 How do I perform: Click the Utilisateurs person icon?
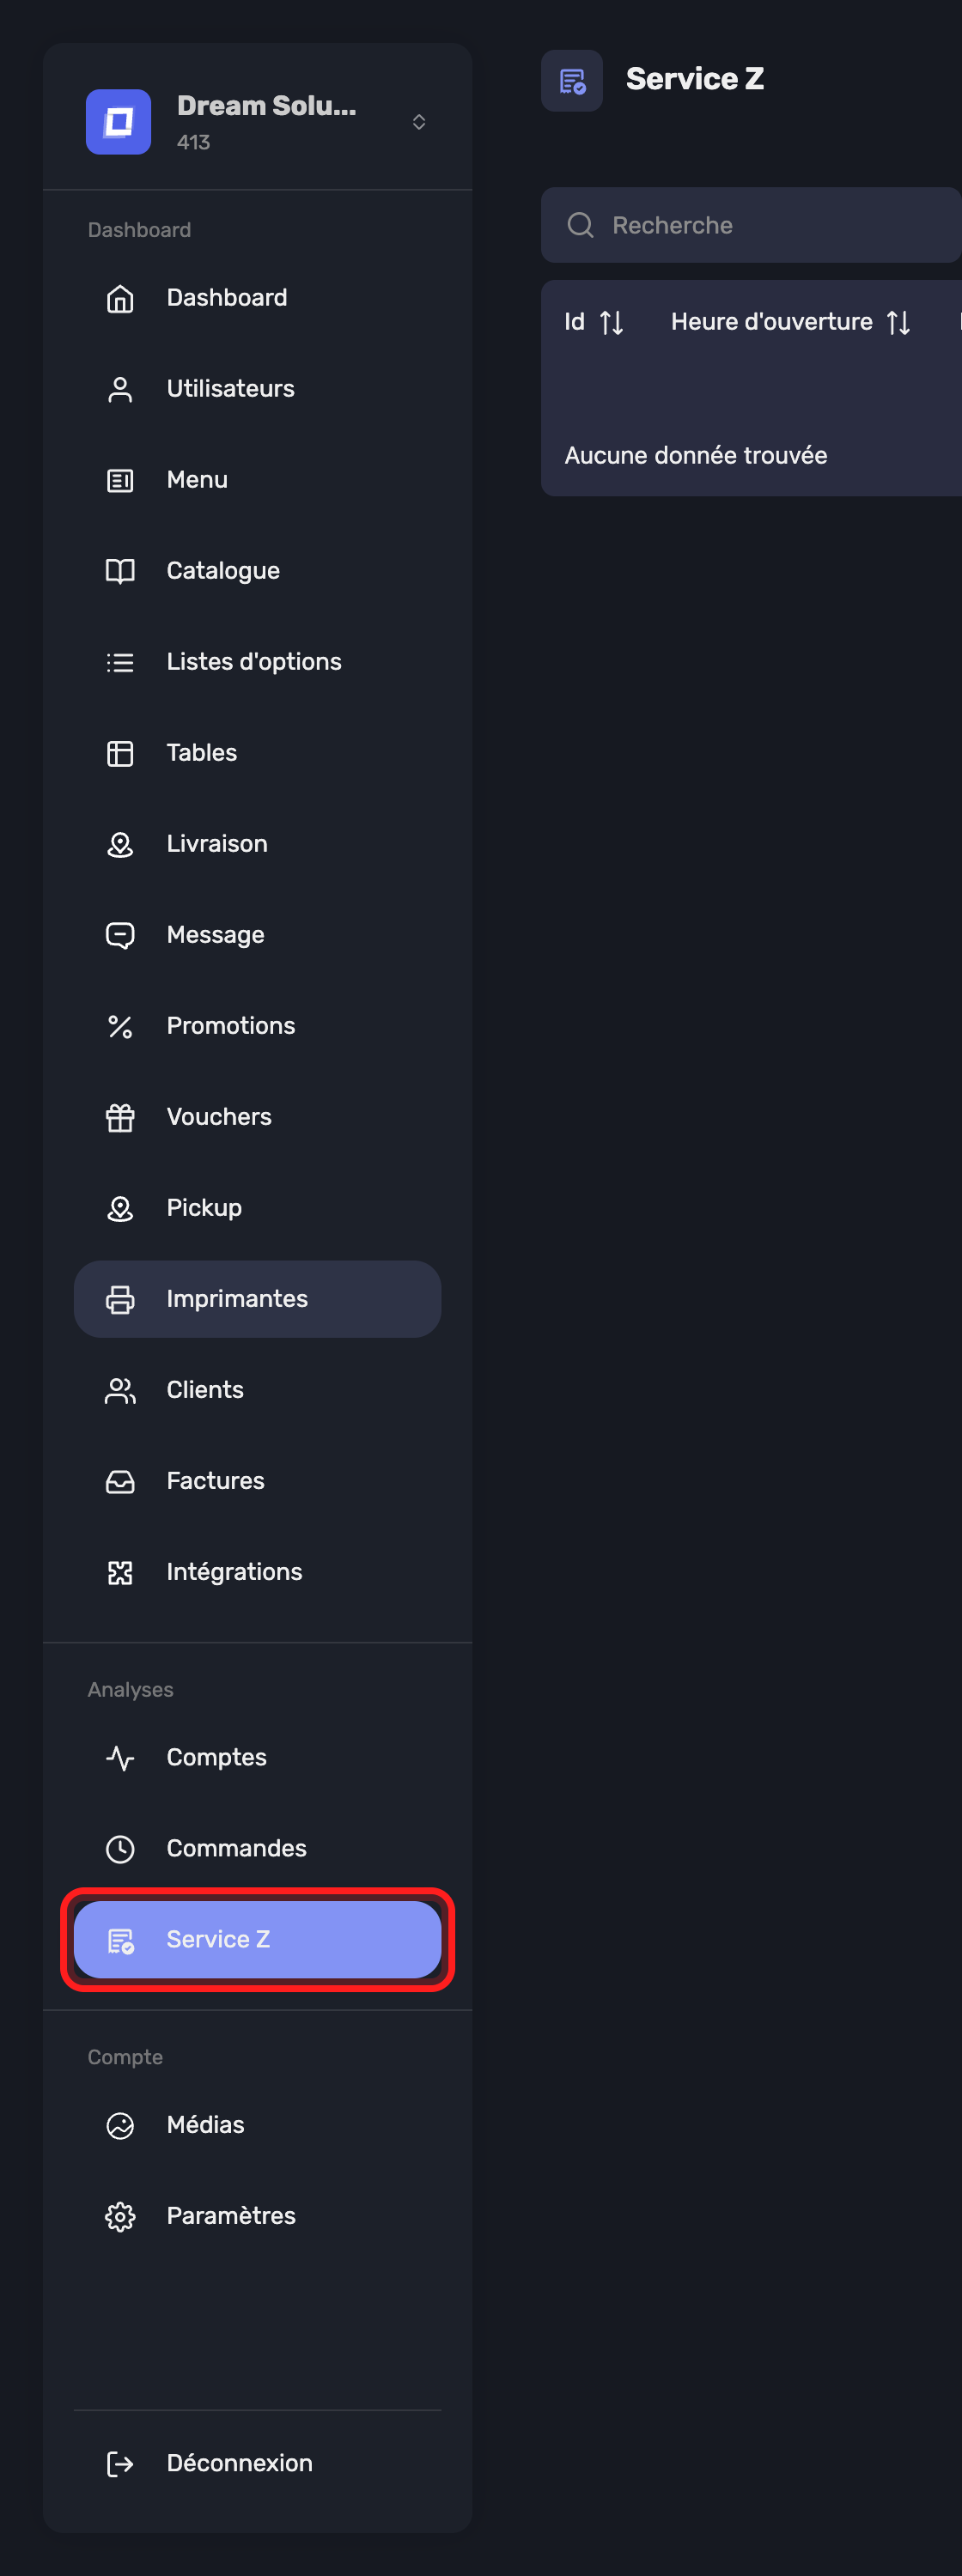[120, 389]
